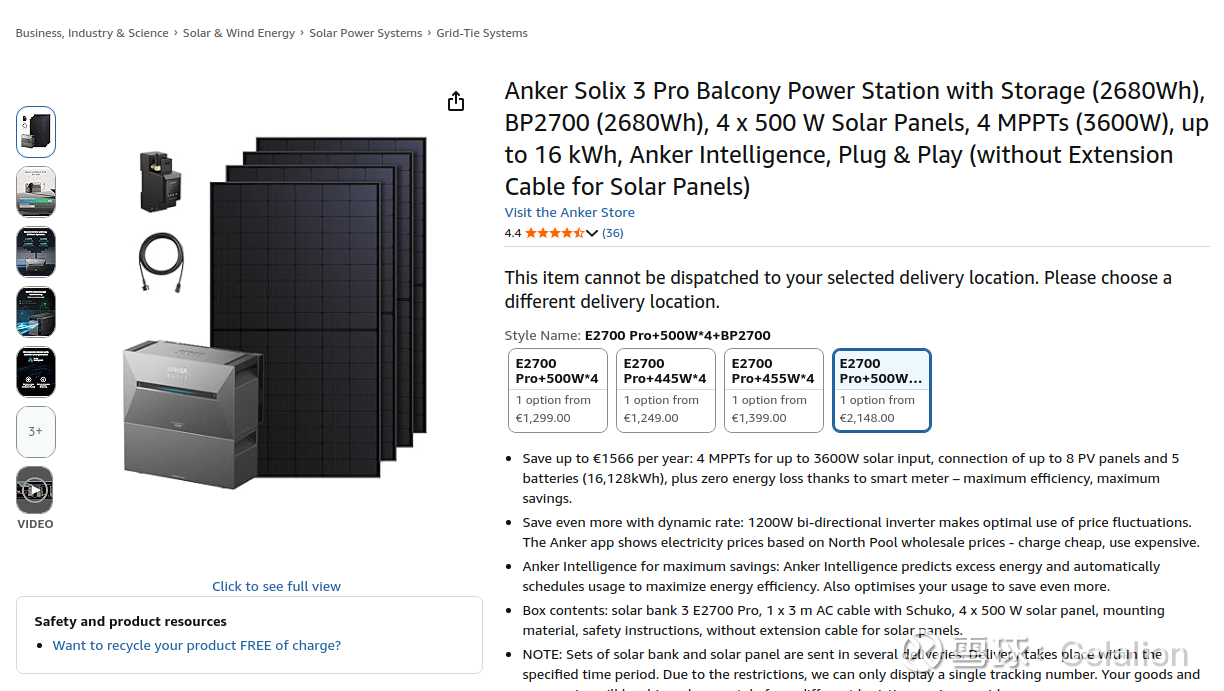Open the Business, Industry & Science breadcrumb
This screenshot has width=1224, height=691.
[92, 33]
